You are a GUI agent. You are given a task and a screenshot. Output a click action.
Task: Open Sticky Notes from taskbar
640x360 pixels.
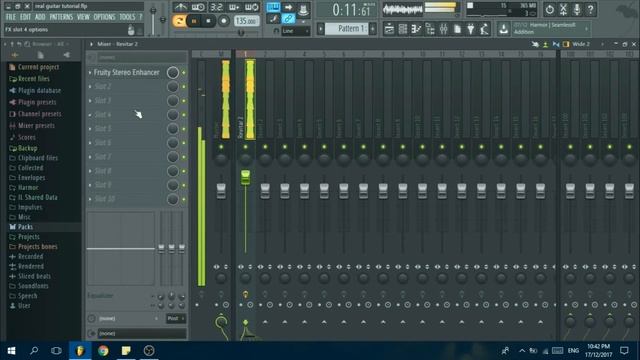[126, 351]
